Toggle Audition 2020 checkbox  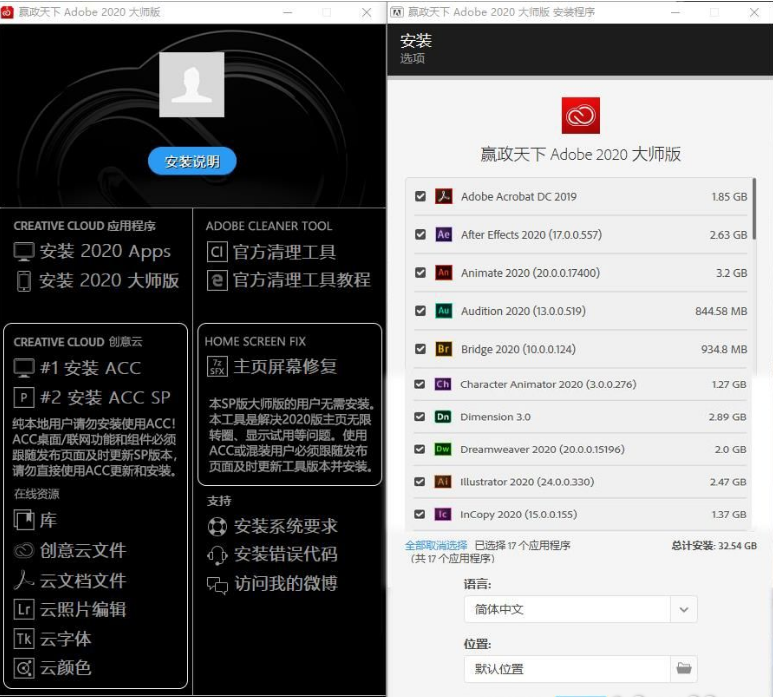pos(421,311)
